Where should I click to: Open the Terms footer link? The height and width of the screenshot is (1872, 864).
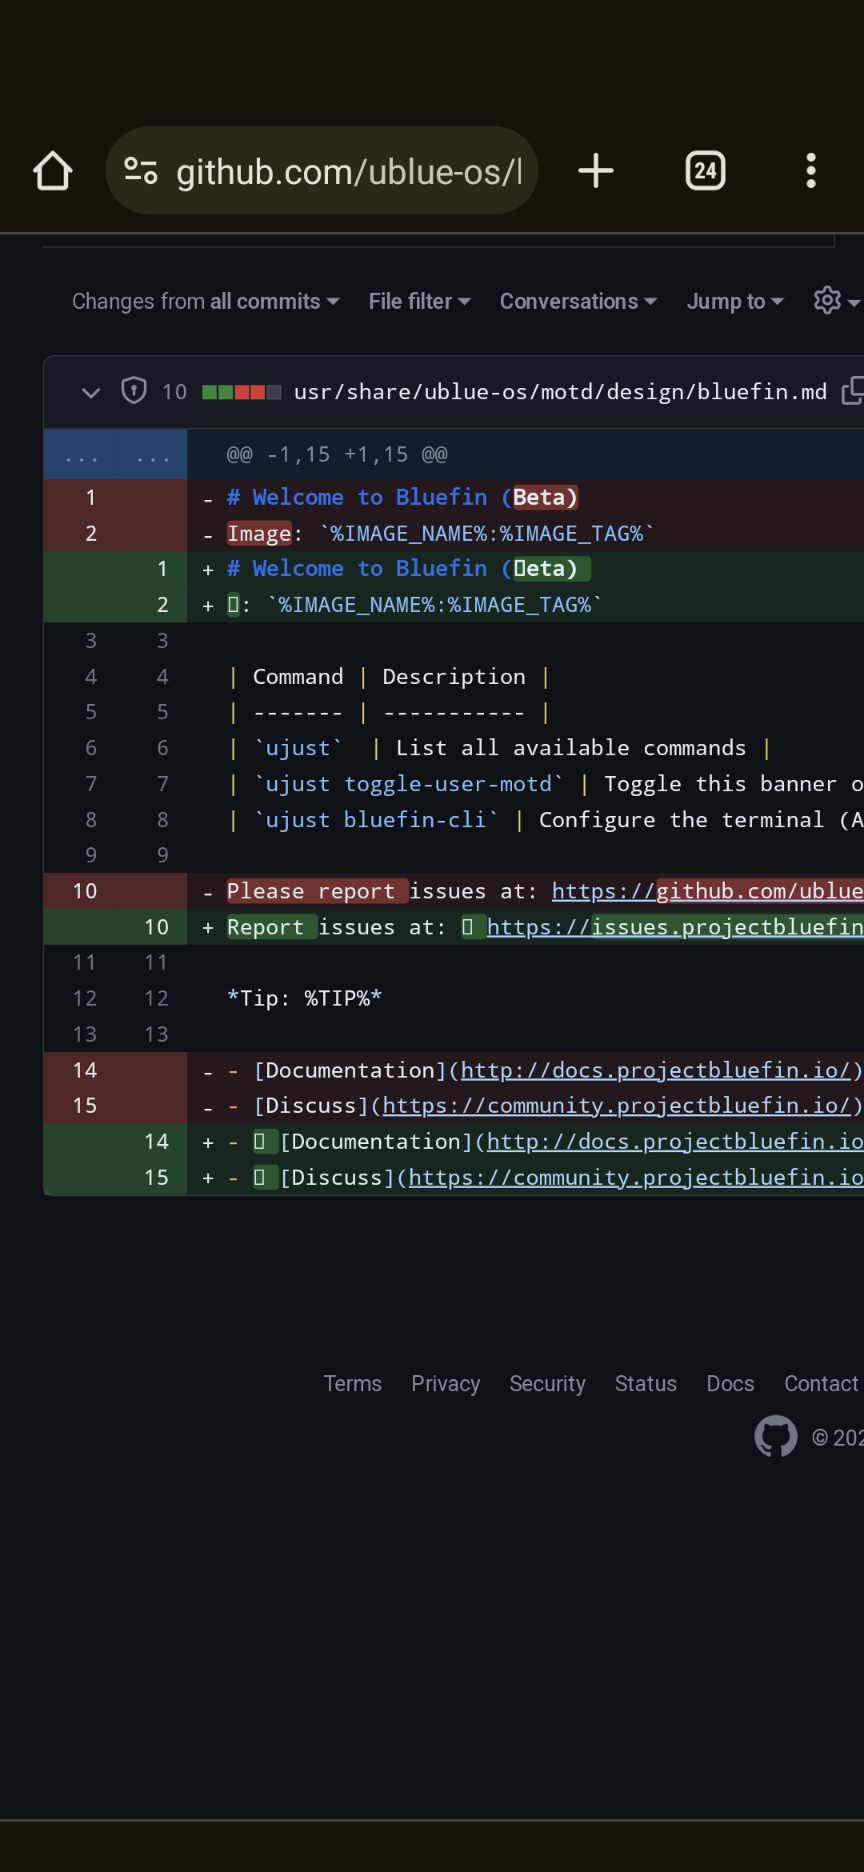pos(352,1384)
